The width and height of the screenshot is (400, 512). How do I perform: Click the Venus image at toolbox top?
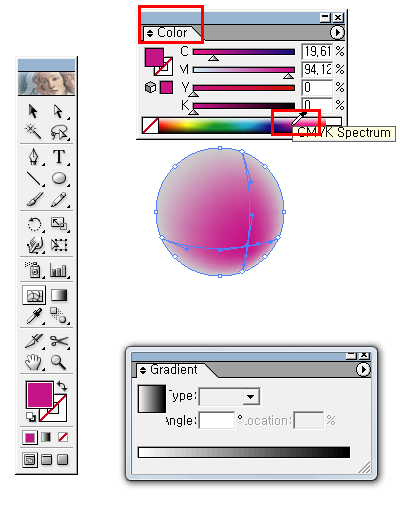[47, 84]
